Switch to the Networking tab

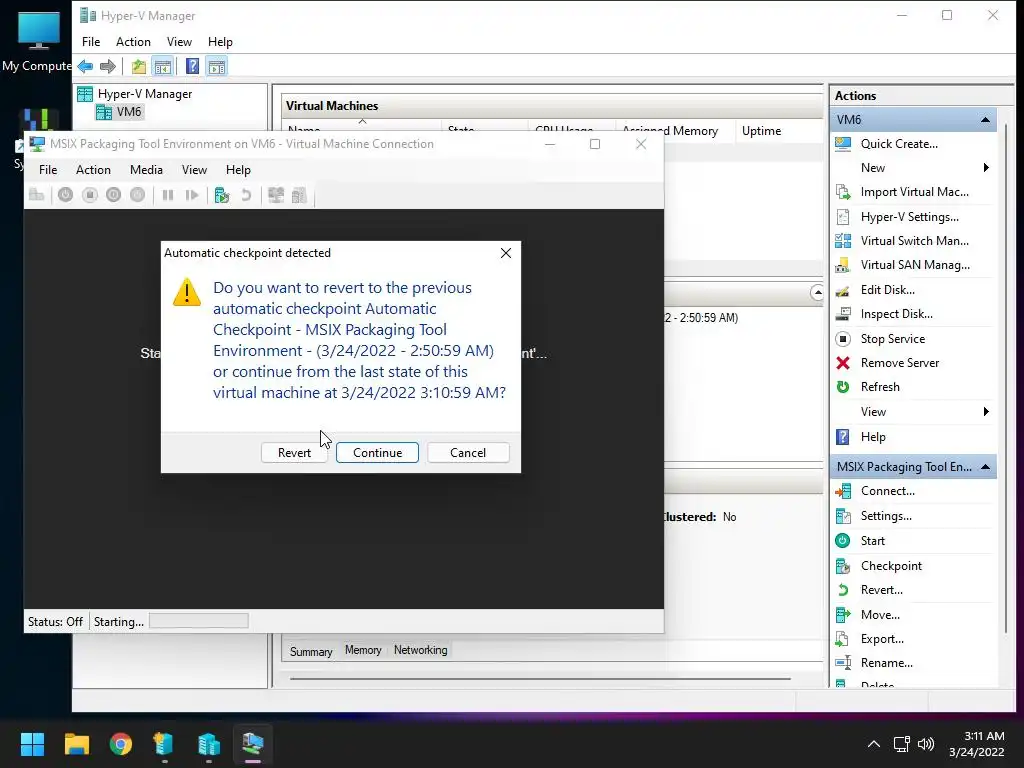(x=421, y=650)
